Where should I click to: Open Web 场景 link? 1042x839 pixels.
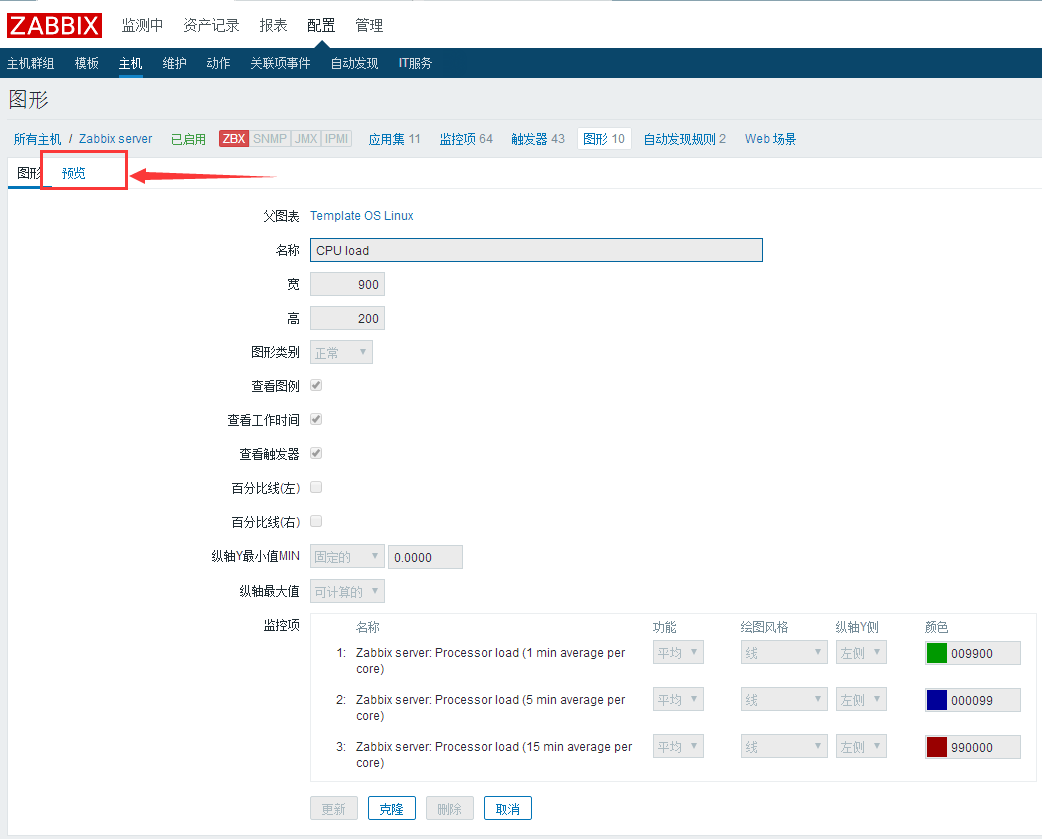(x=770, y=139)
